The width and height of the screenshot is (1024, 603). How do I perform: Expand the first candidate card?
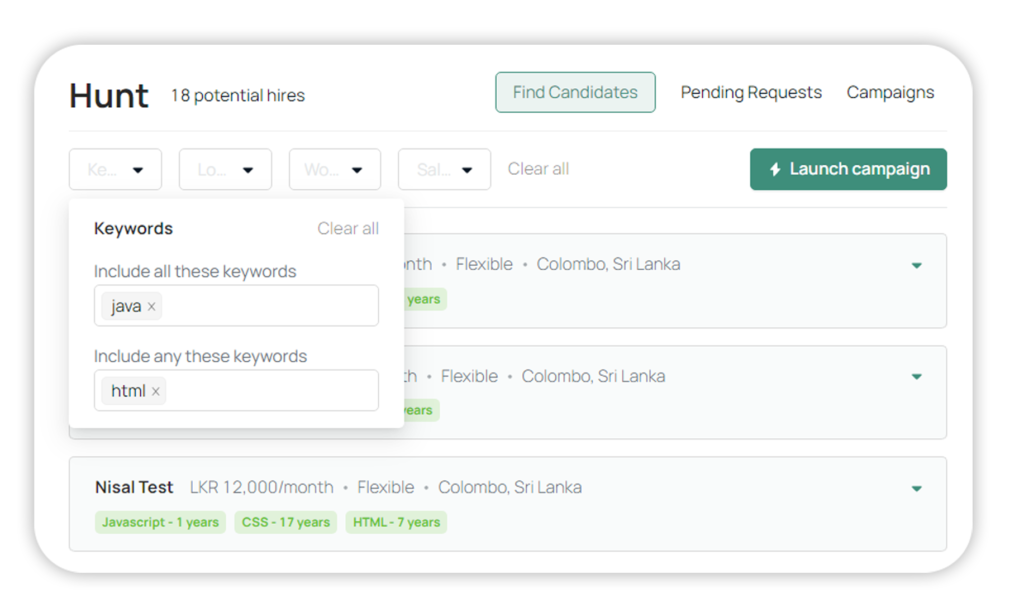coord(916,265)
